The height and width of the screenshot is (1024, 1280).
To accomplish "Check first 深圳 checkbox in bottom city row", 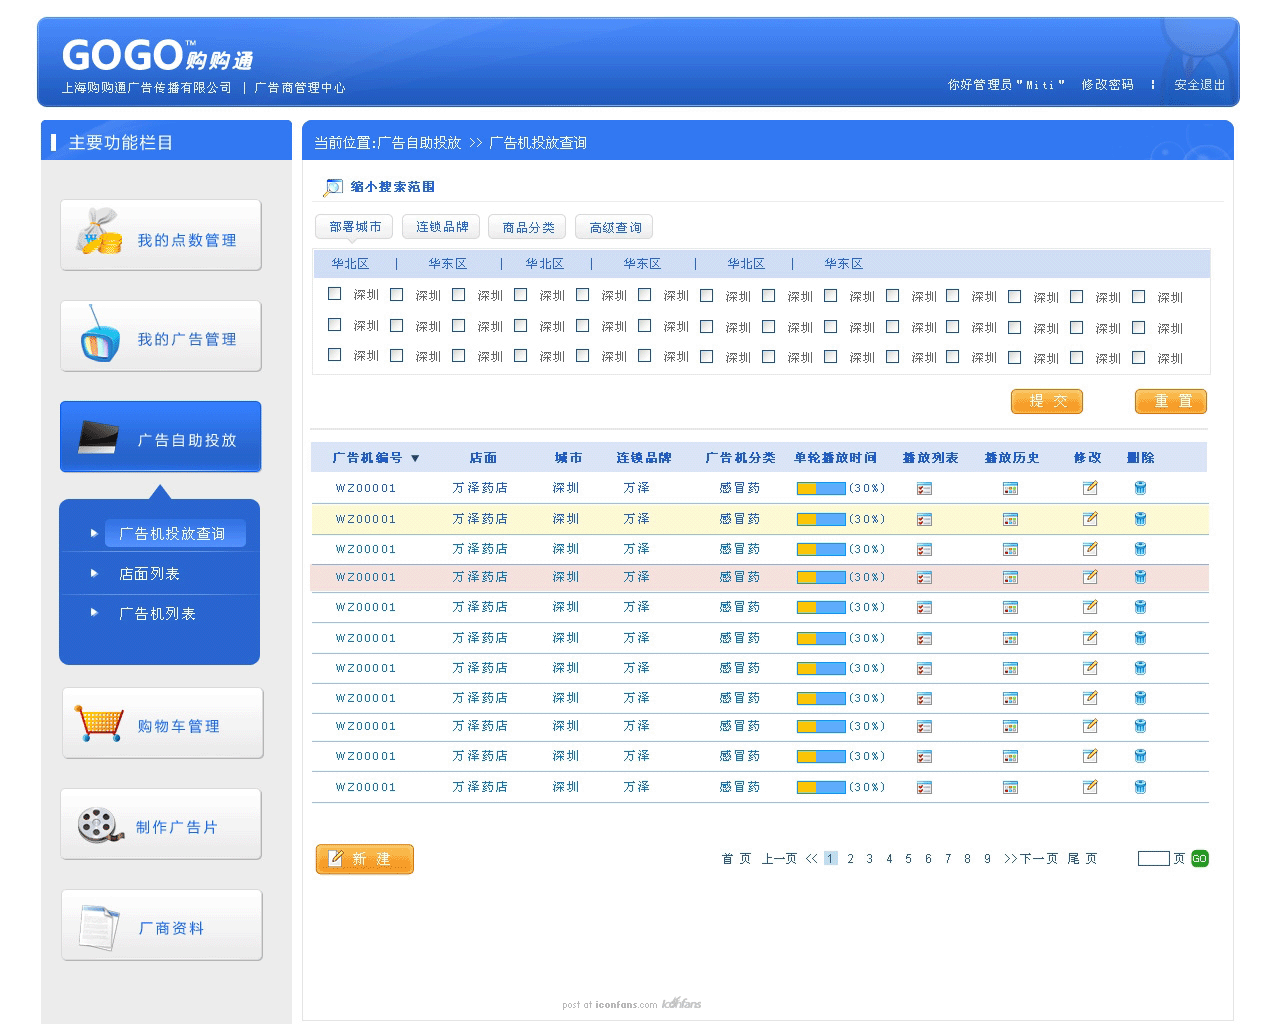I will (335, 354).
